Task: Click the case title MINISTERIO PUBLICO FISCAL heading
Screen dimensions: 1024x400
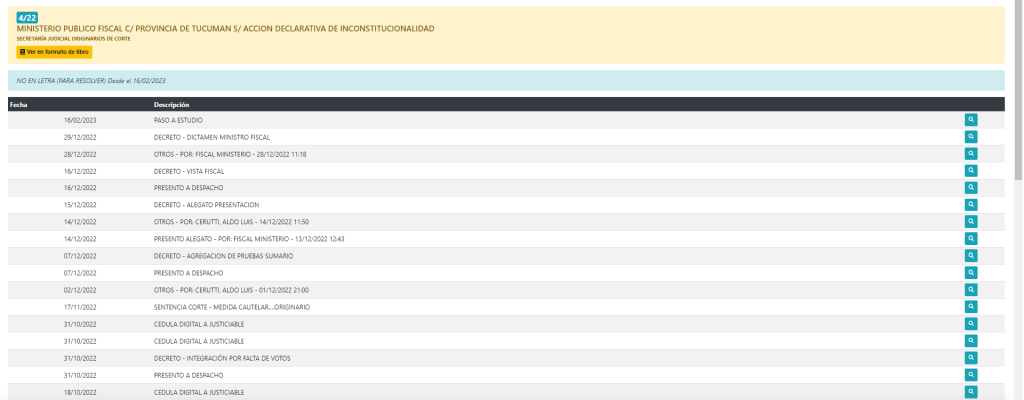Action: [225, 29]
